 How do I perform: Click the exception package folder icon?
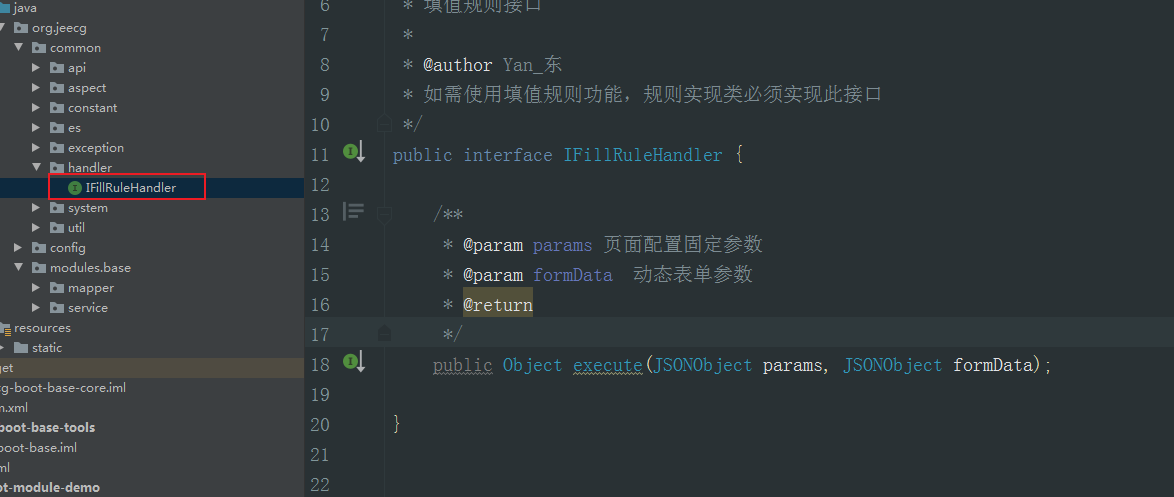click(58, 147)
